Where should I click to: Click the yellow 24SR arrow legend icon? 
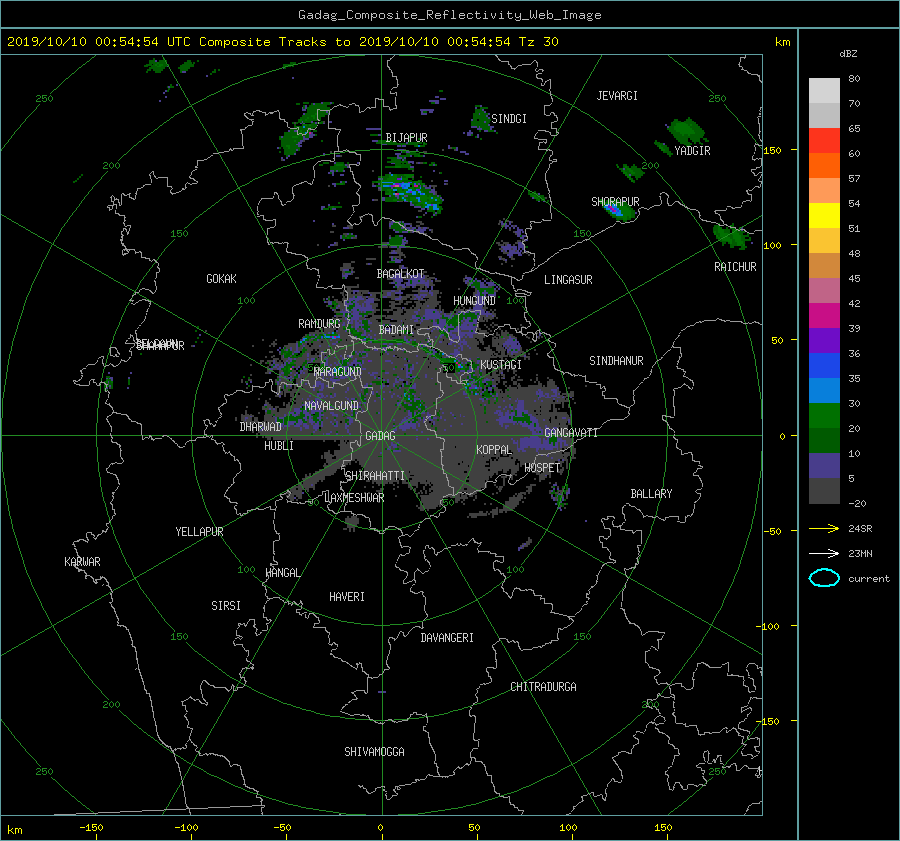point(824,528)
